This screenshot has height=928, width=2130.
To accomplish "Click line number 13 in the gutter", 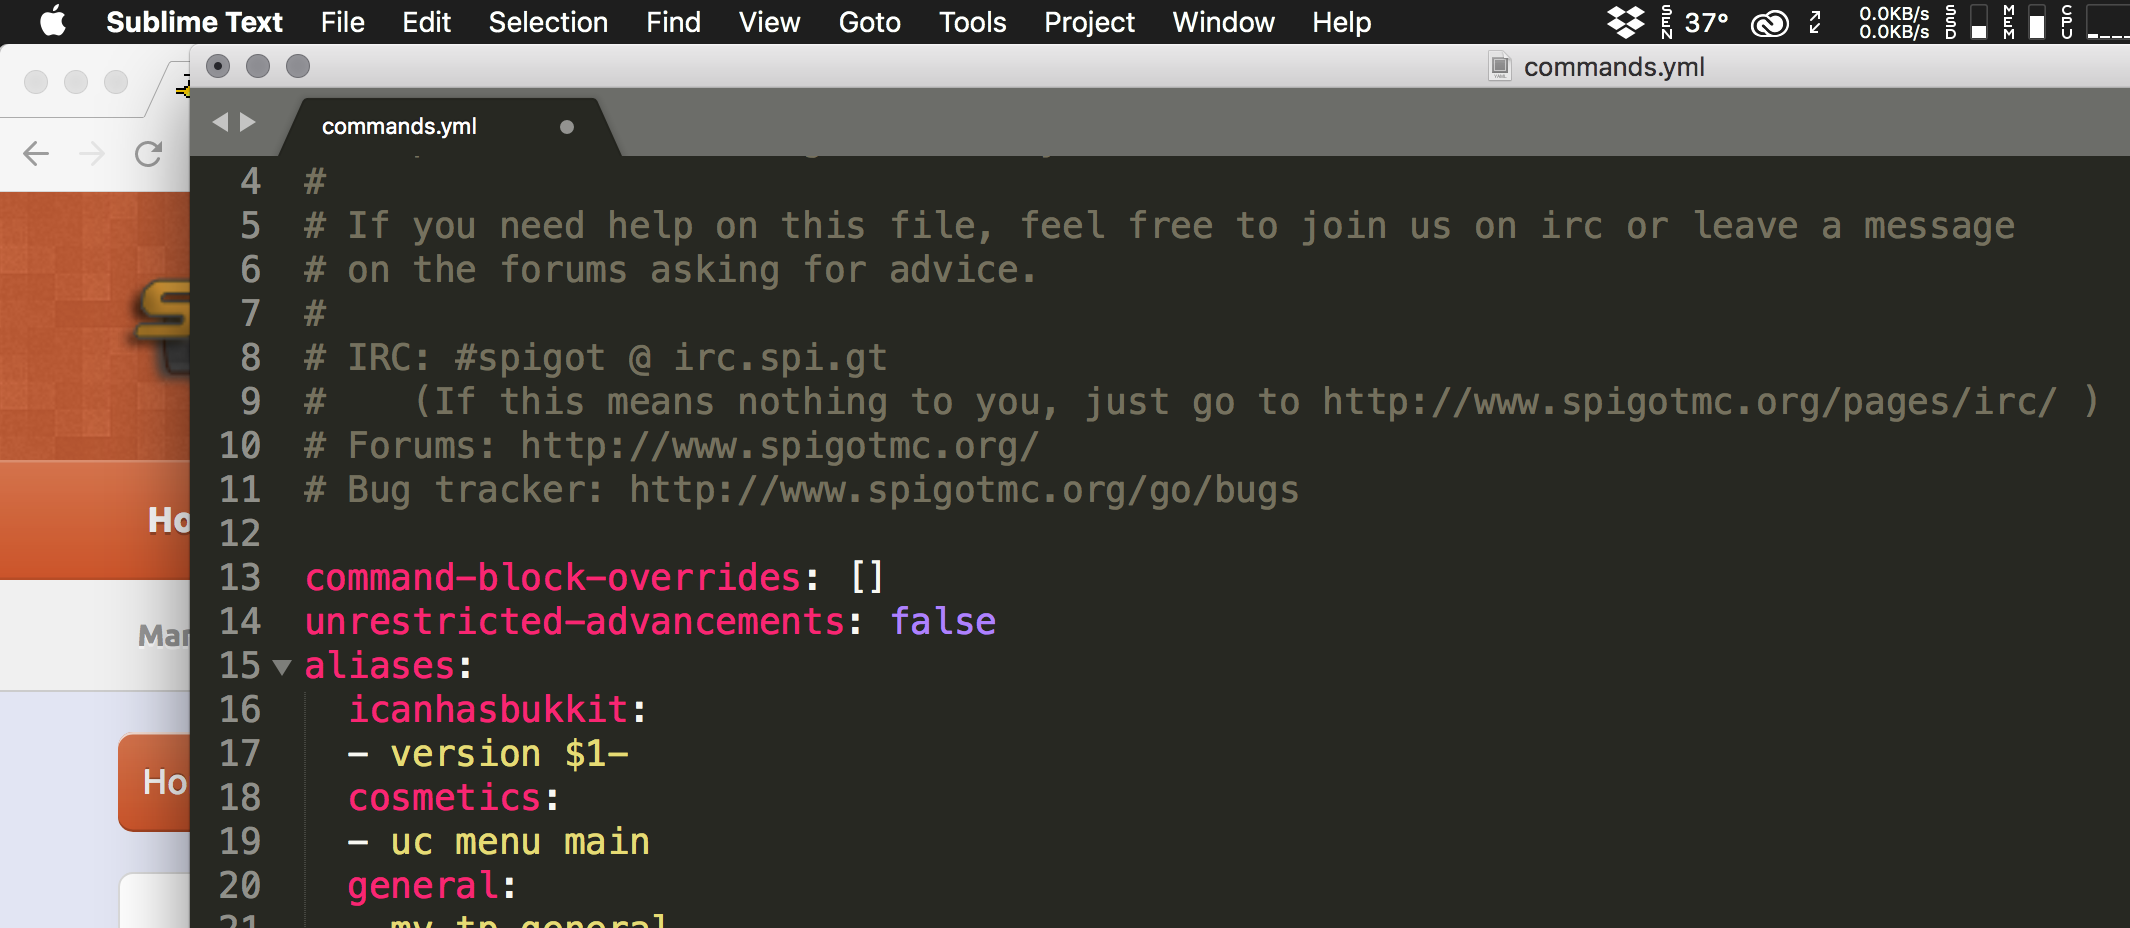I will [x=240, y=578].
